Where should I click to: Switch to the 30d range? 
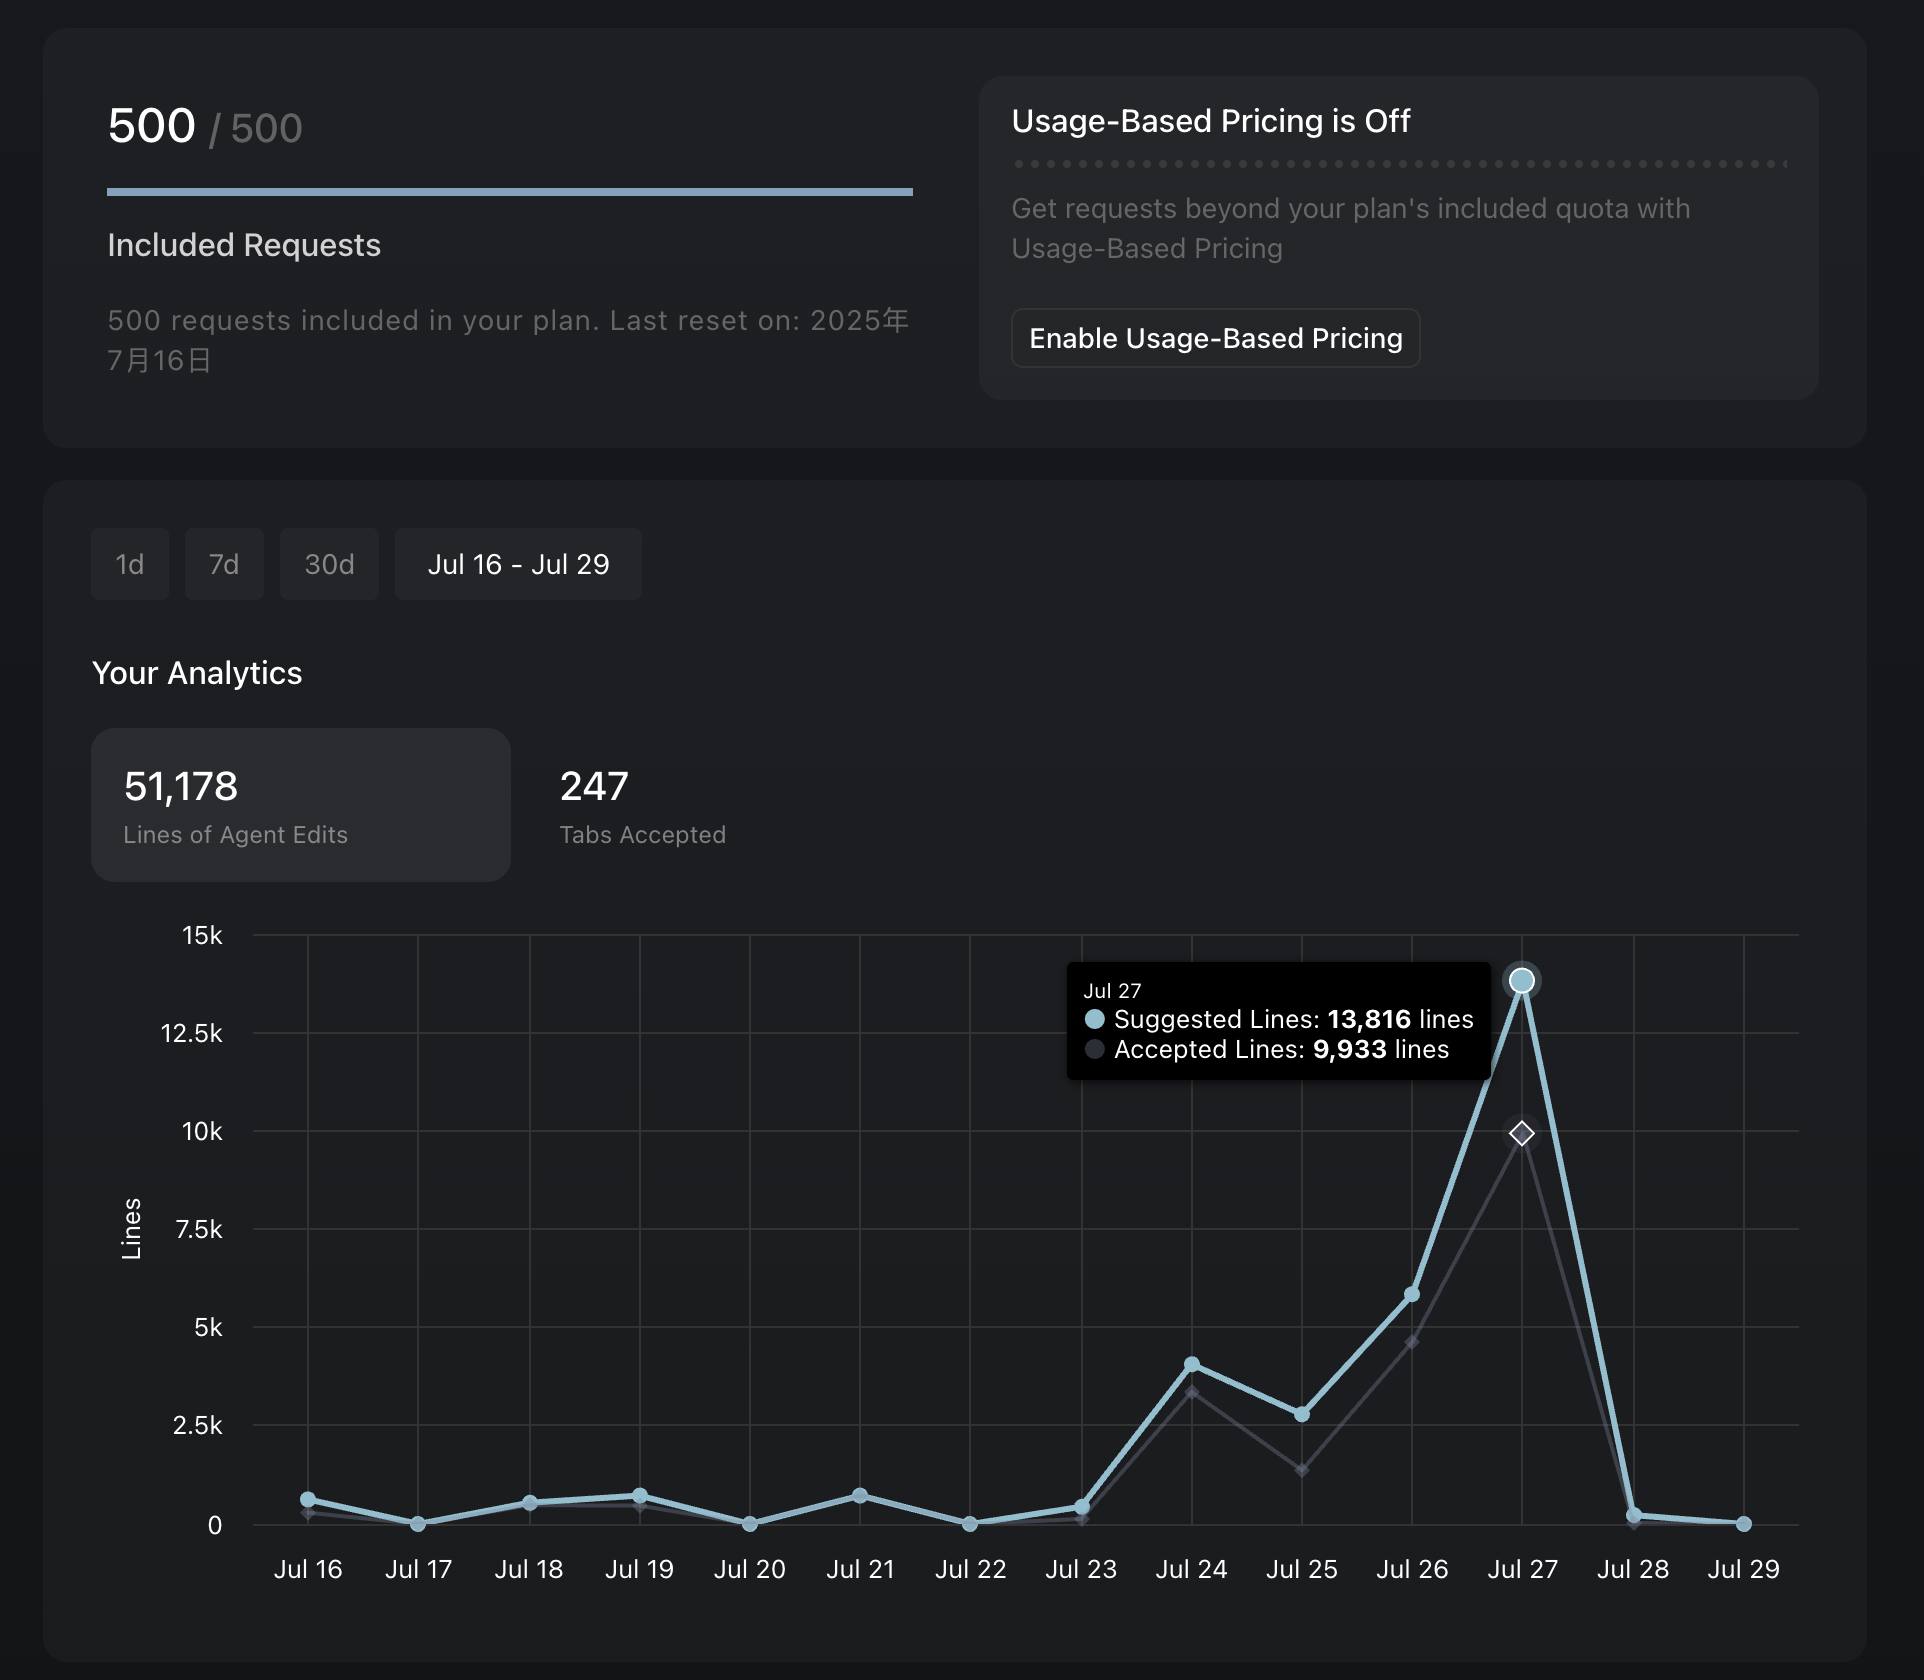click(329, 564)
